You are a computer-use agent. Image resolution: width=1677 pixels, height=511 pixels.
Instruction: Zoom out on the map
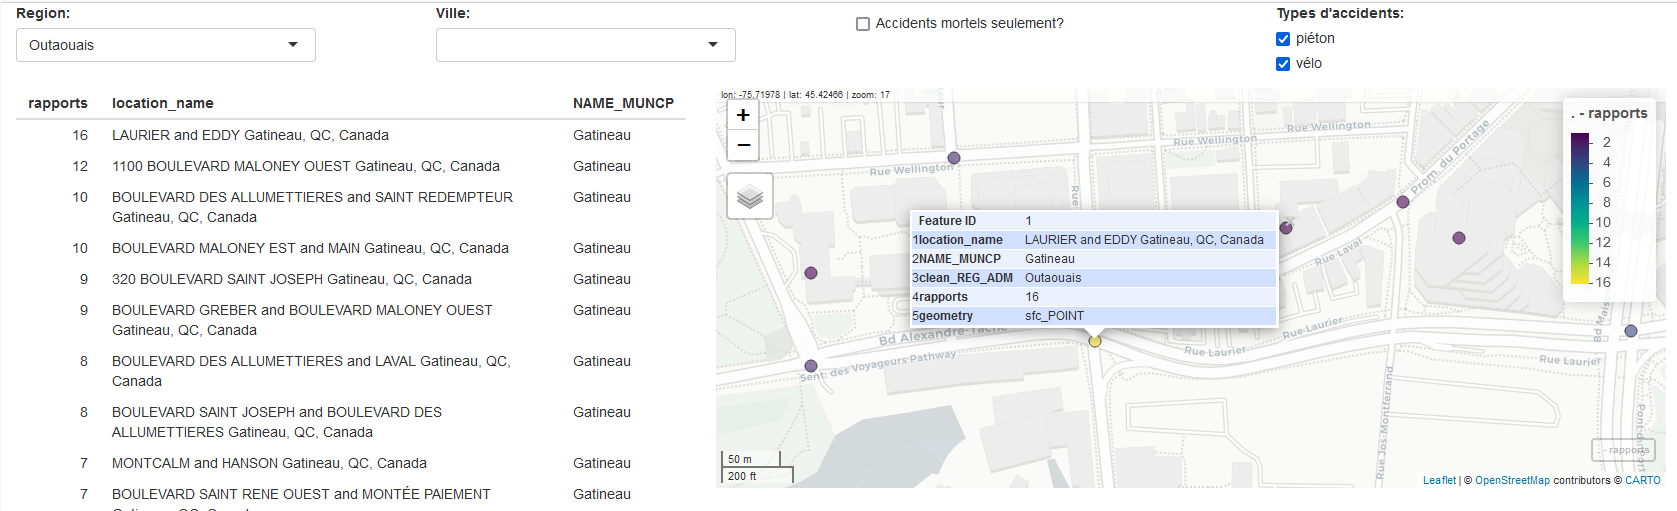pyautogui.click(x=743, y=145)
